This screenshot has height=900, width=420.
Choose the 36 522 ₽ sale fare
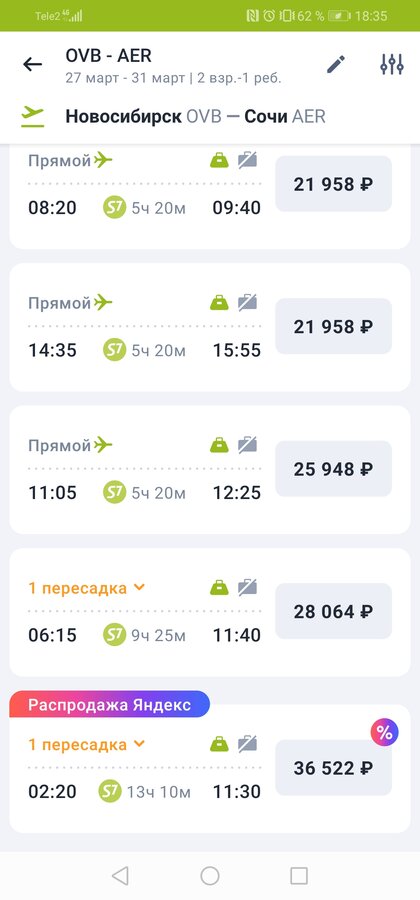click(x=333, y=768)
